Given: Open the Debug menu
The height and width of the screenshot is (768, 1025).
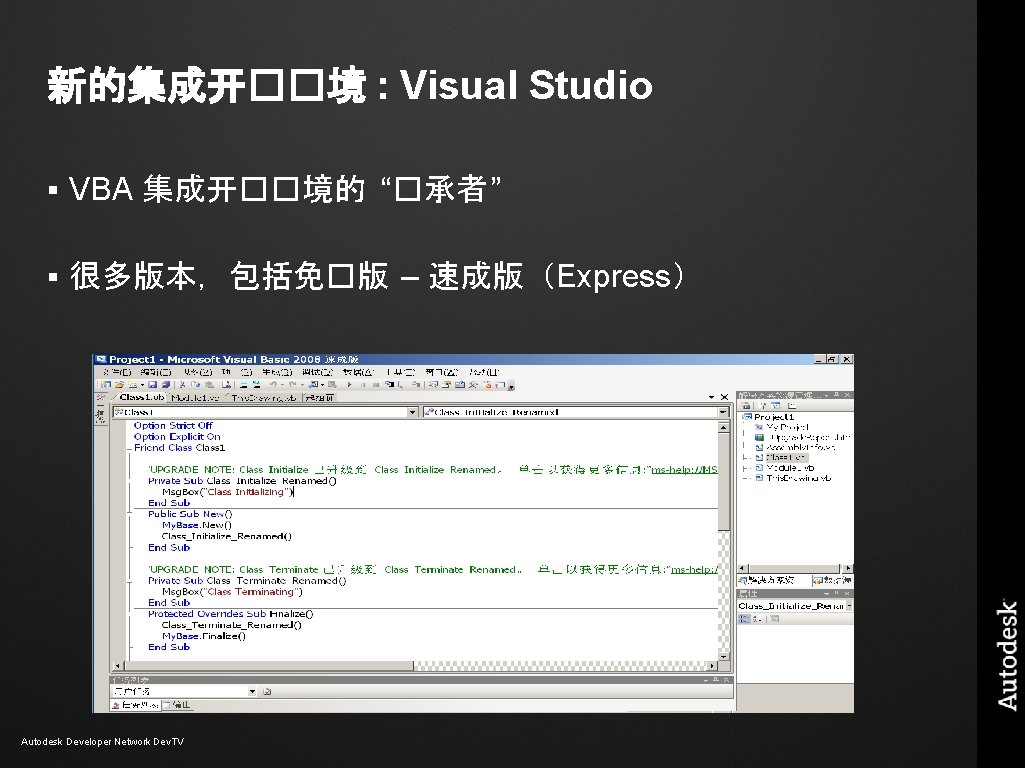Looking at the screenshot, I should [x=318, y=372].
